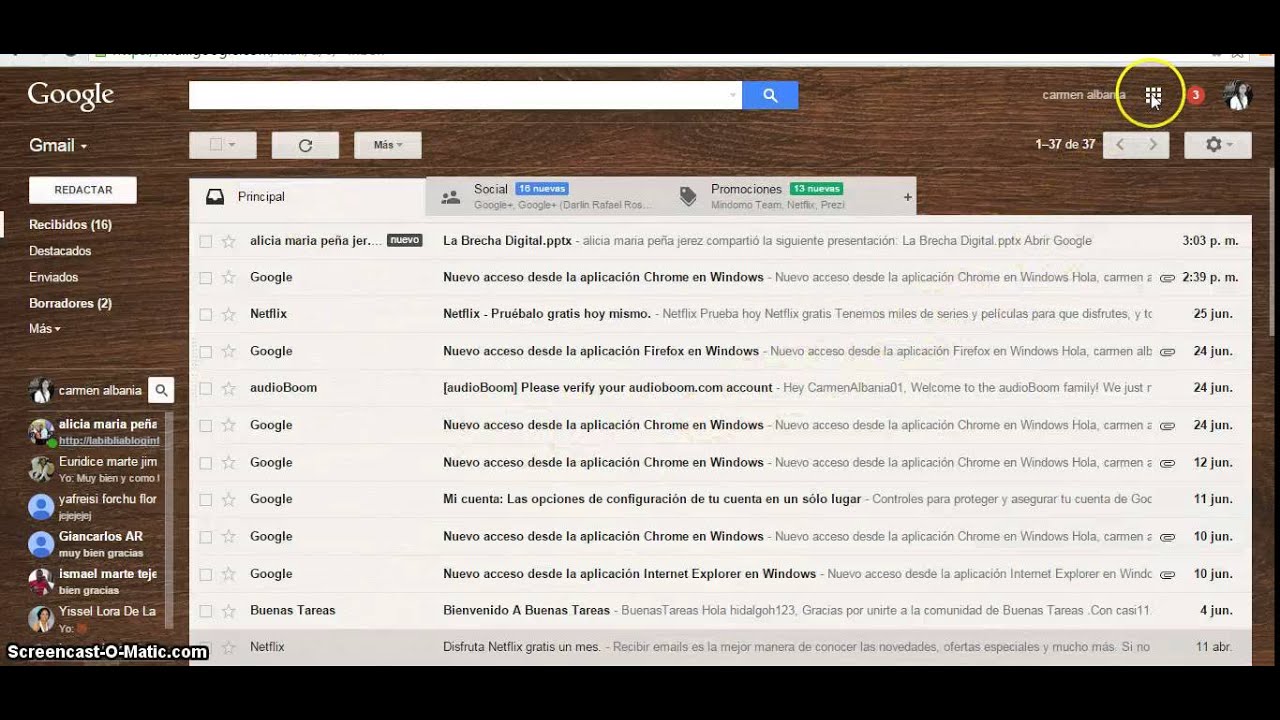Tick the select-all checkbox in toolbar
The width and height of the screenshot is (1280, 720).
click(215, 145)
